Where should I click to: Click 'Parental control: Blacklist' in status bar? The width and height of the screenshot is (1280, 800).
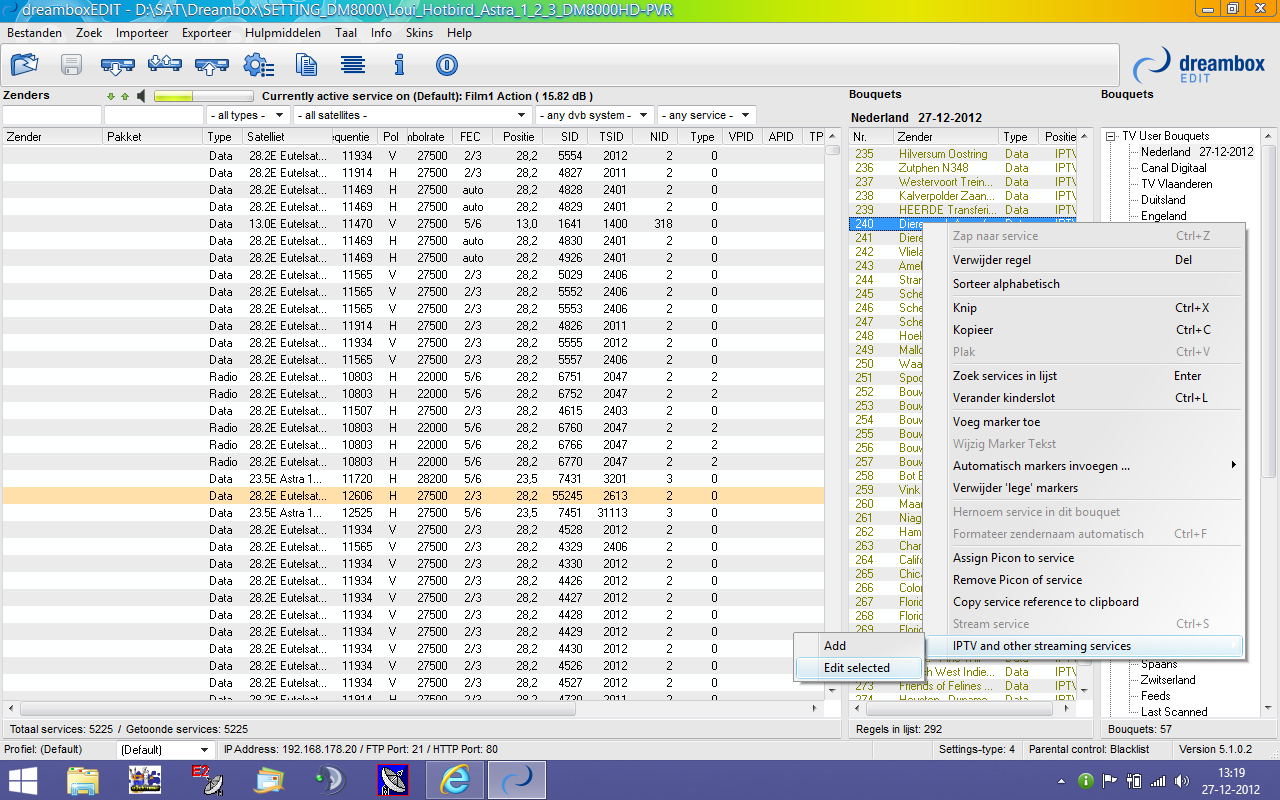[x=1088, y=749]
